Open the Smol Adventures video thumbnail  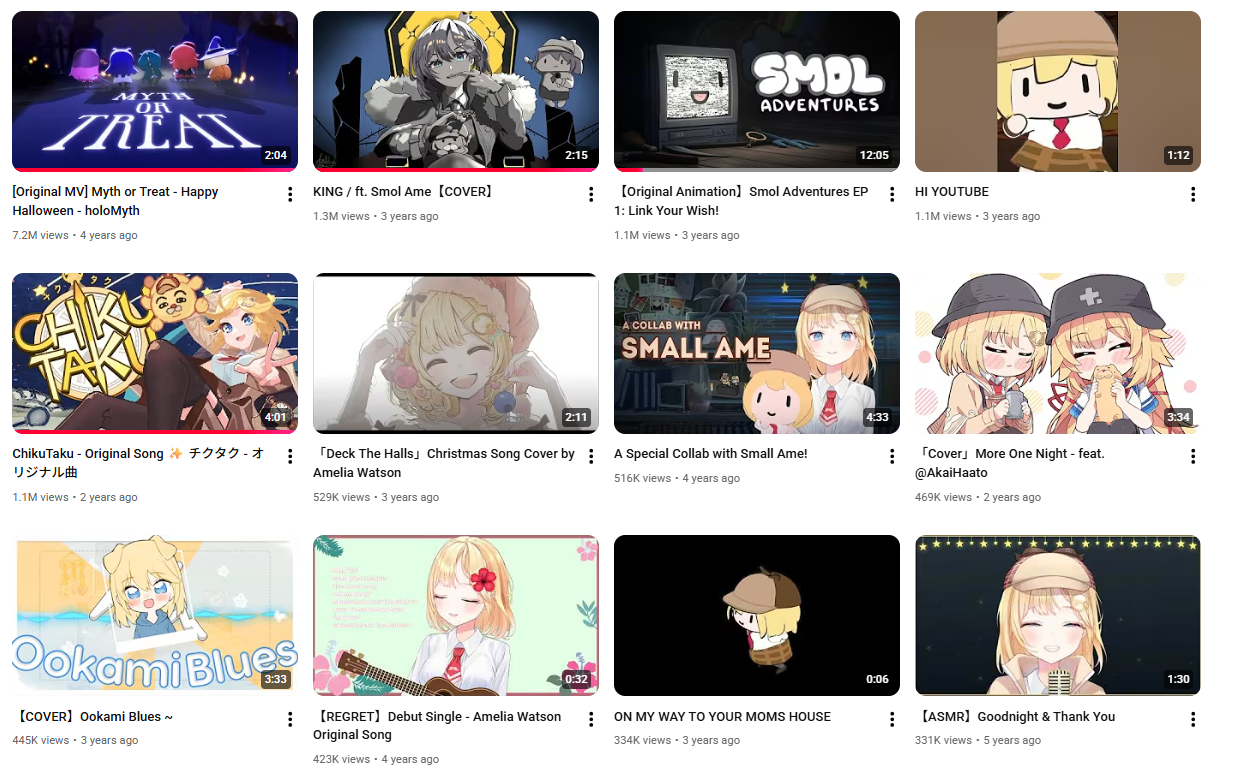tap(757, 91)
